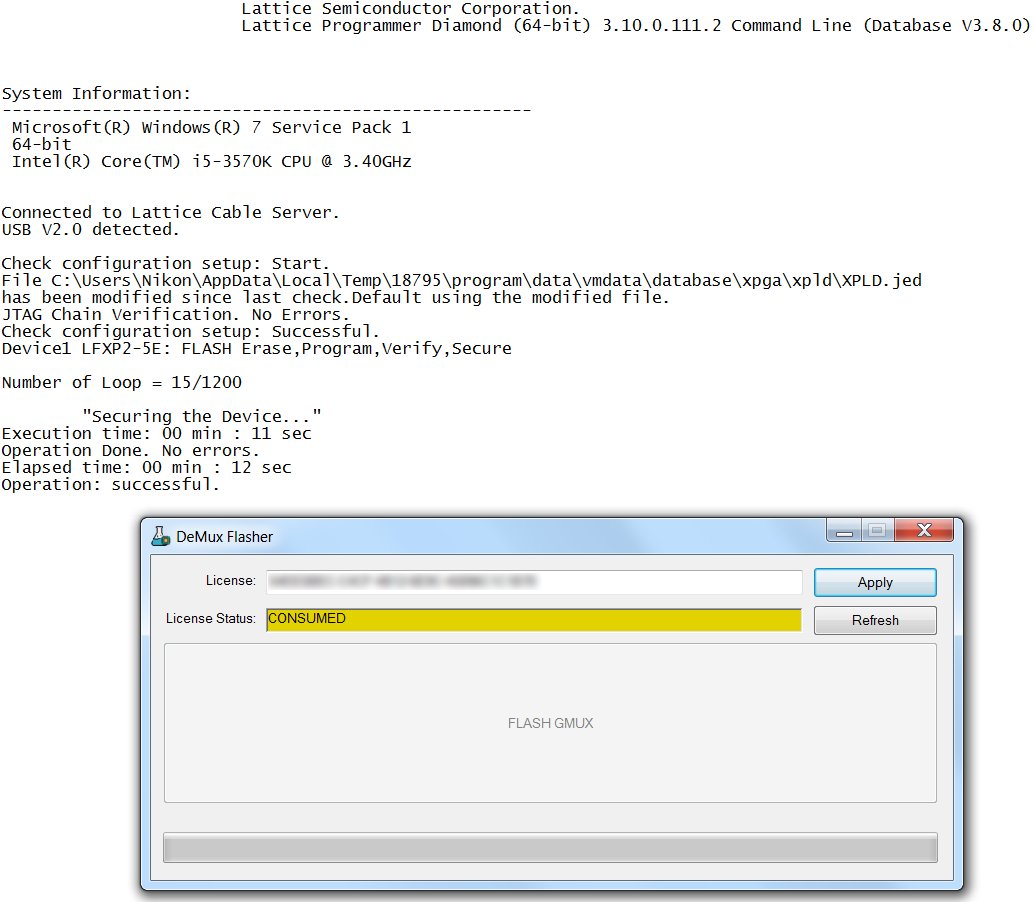
Task: Click the XPLD.jed file path line
Action: 462,280
